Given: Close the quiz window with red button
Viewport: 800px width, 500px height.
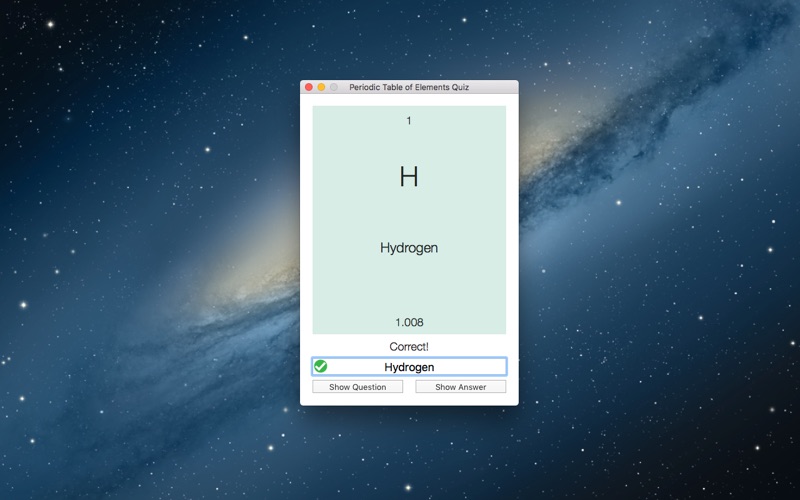Looking at the screenshot, I should click(x=309, y=88).
